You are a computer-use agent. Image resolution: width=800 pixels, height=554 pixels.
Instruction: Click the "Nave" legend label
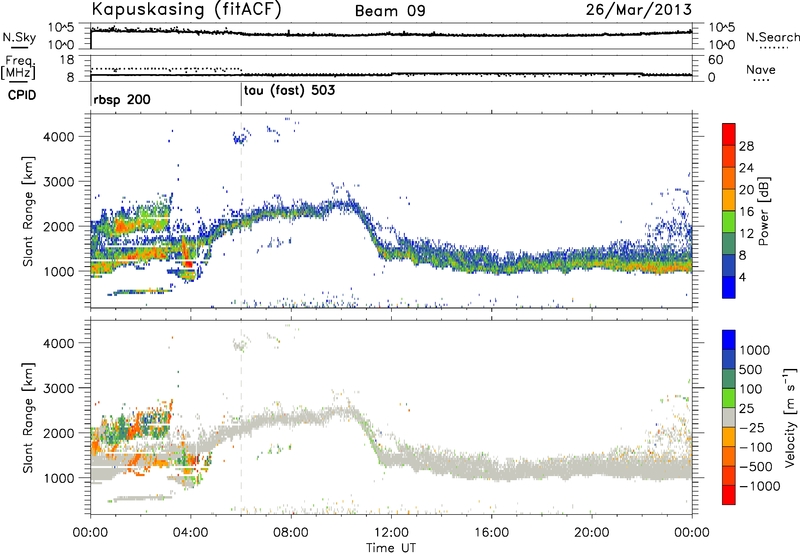click(761, 69)
